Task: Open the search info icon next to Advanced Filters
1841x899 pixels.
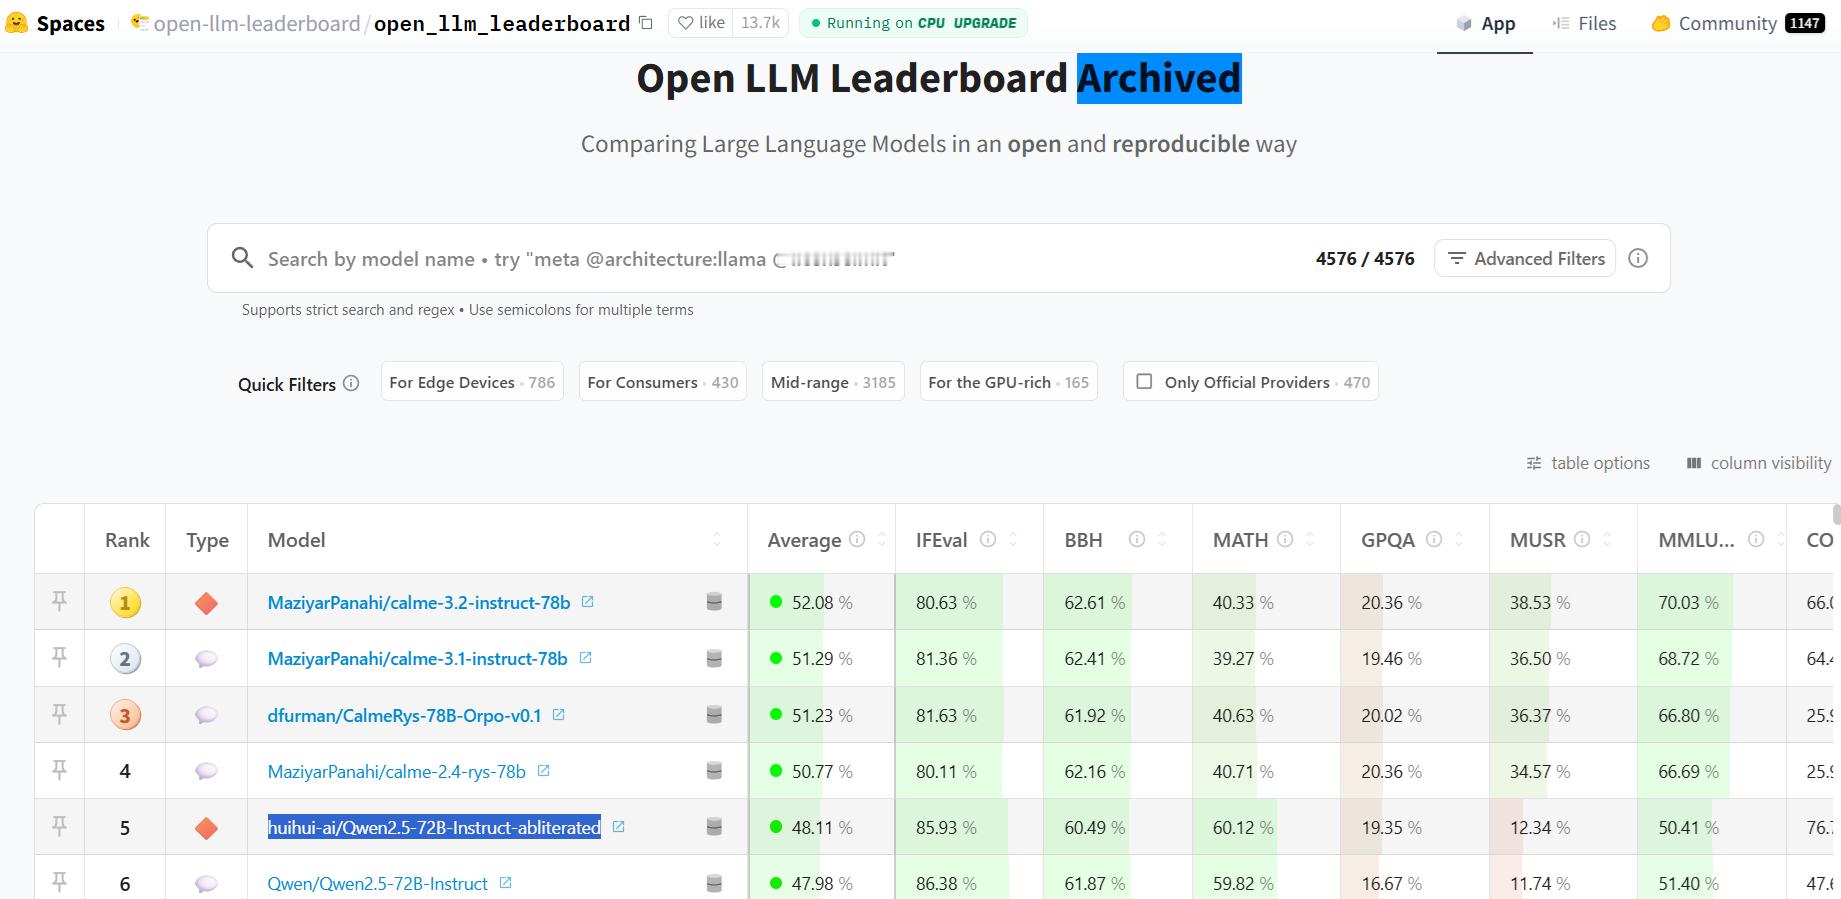Action: pos(1638,258)
